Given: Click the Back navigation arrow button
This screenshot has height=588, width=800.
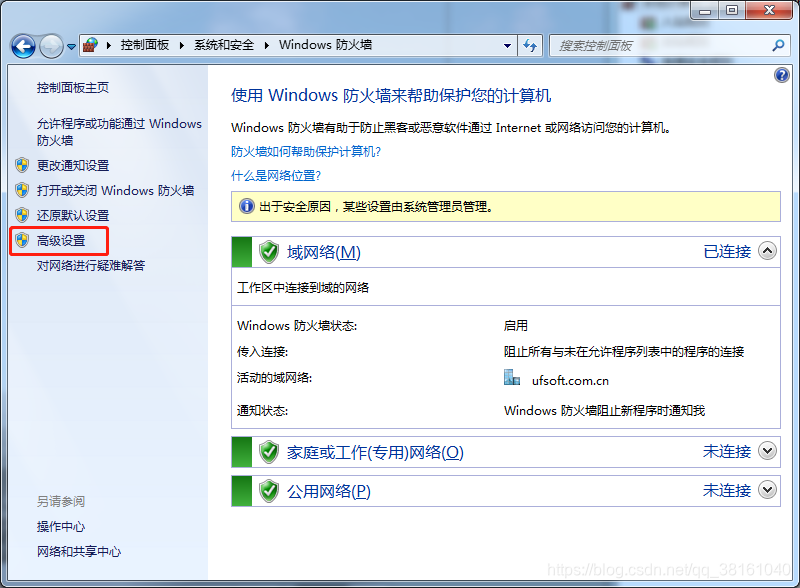Looking at the screenshot, I should click(x=23, y=46).
